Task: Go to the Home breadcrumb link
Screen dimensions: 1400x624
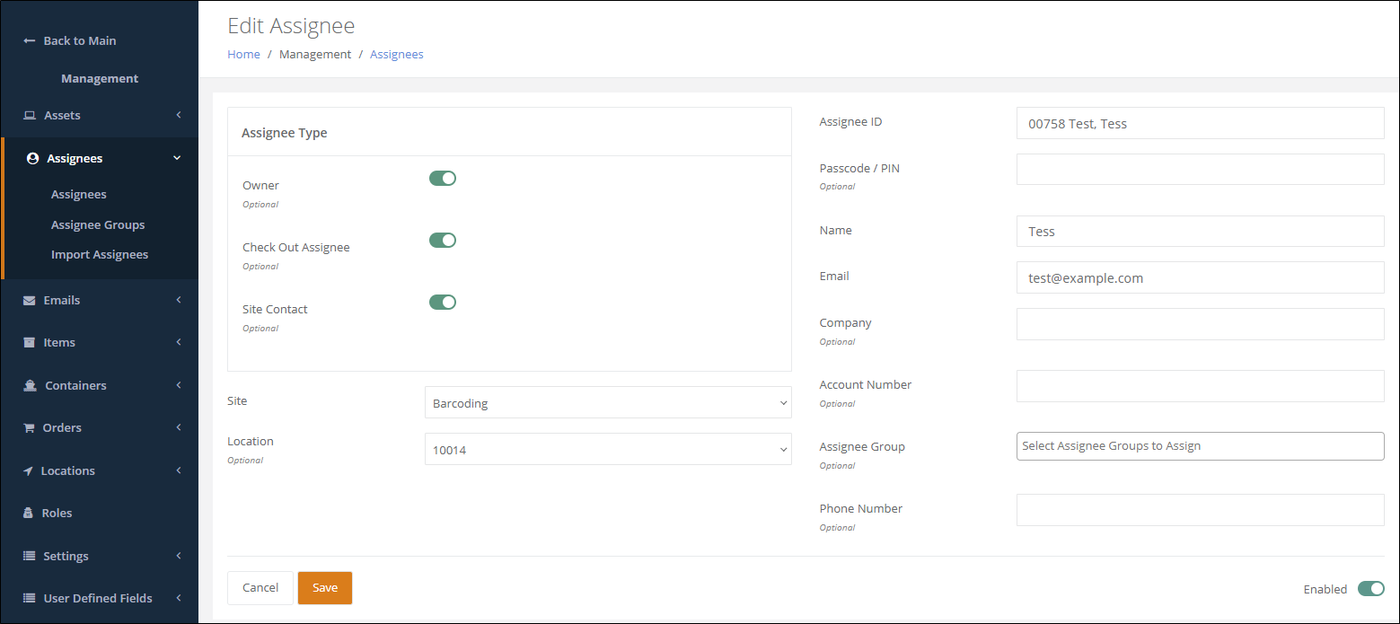Action: (x=244, y=55)
